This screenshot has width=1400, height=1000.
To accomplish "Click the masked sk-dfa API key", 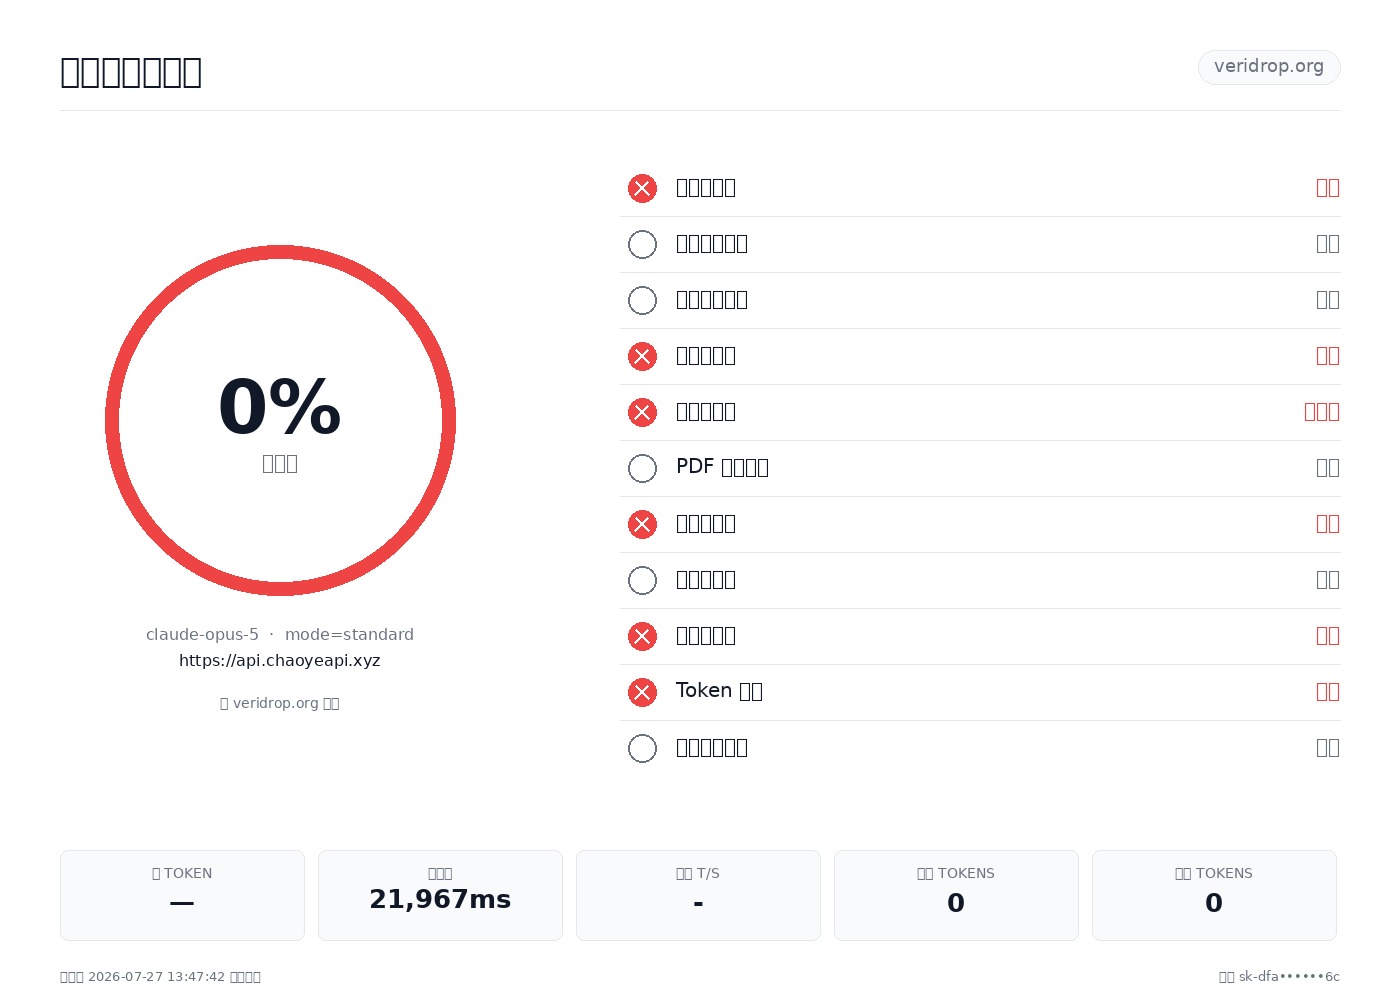I will click(x=1289, y=976).
